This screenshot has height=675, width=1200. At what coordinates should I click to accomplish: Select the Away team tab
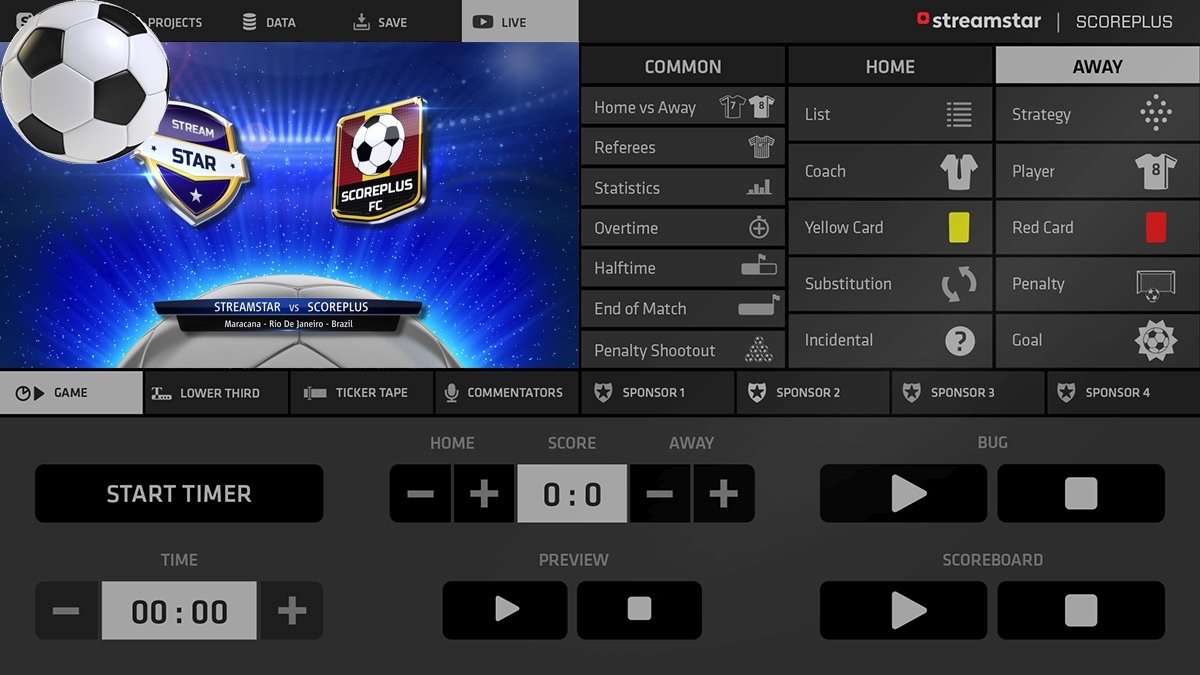pos(1097,66)
